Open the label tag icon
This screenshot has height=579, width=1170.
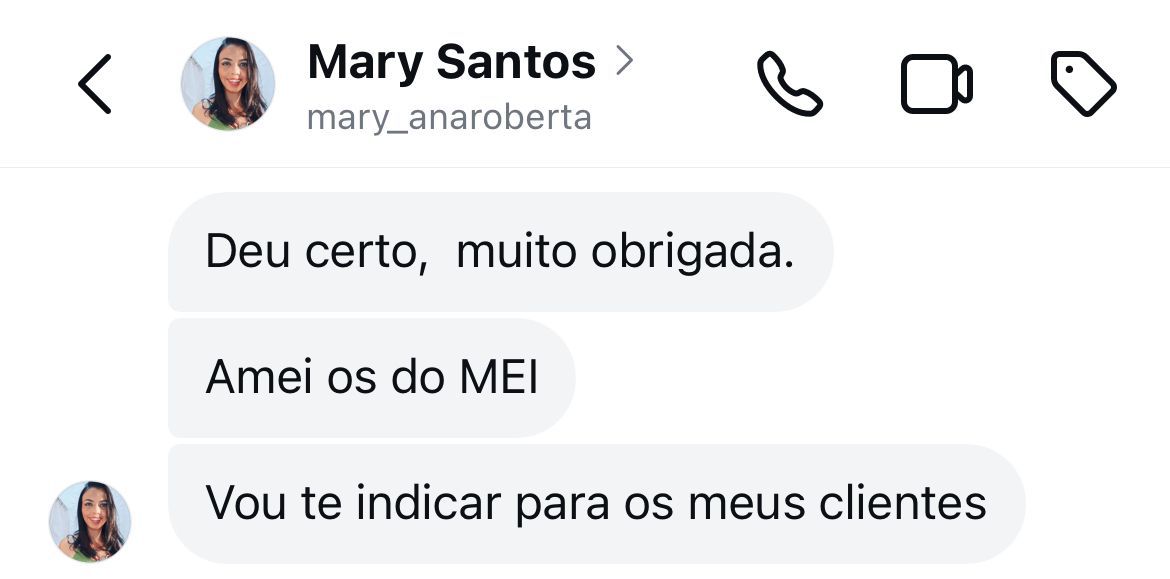pyautogui.click(x=1083, y=84)
